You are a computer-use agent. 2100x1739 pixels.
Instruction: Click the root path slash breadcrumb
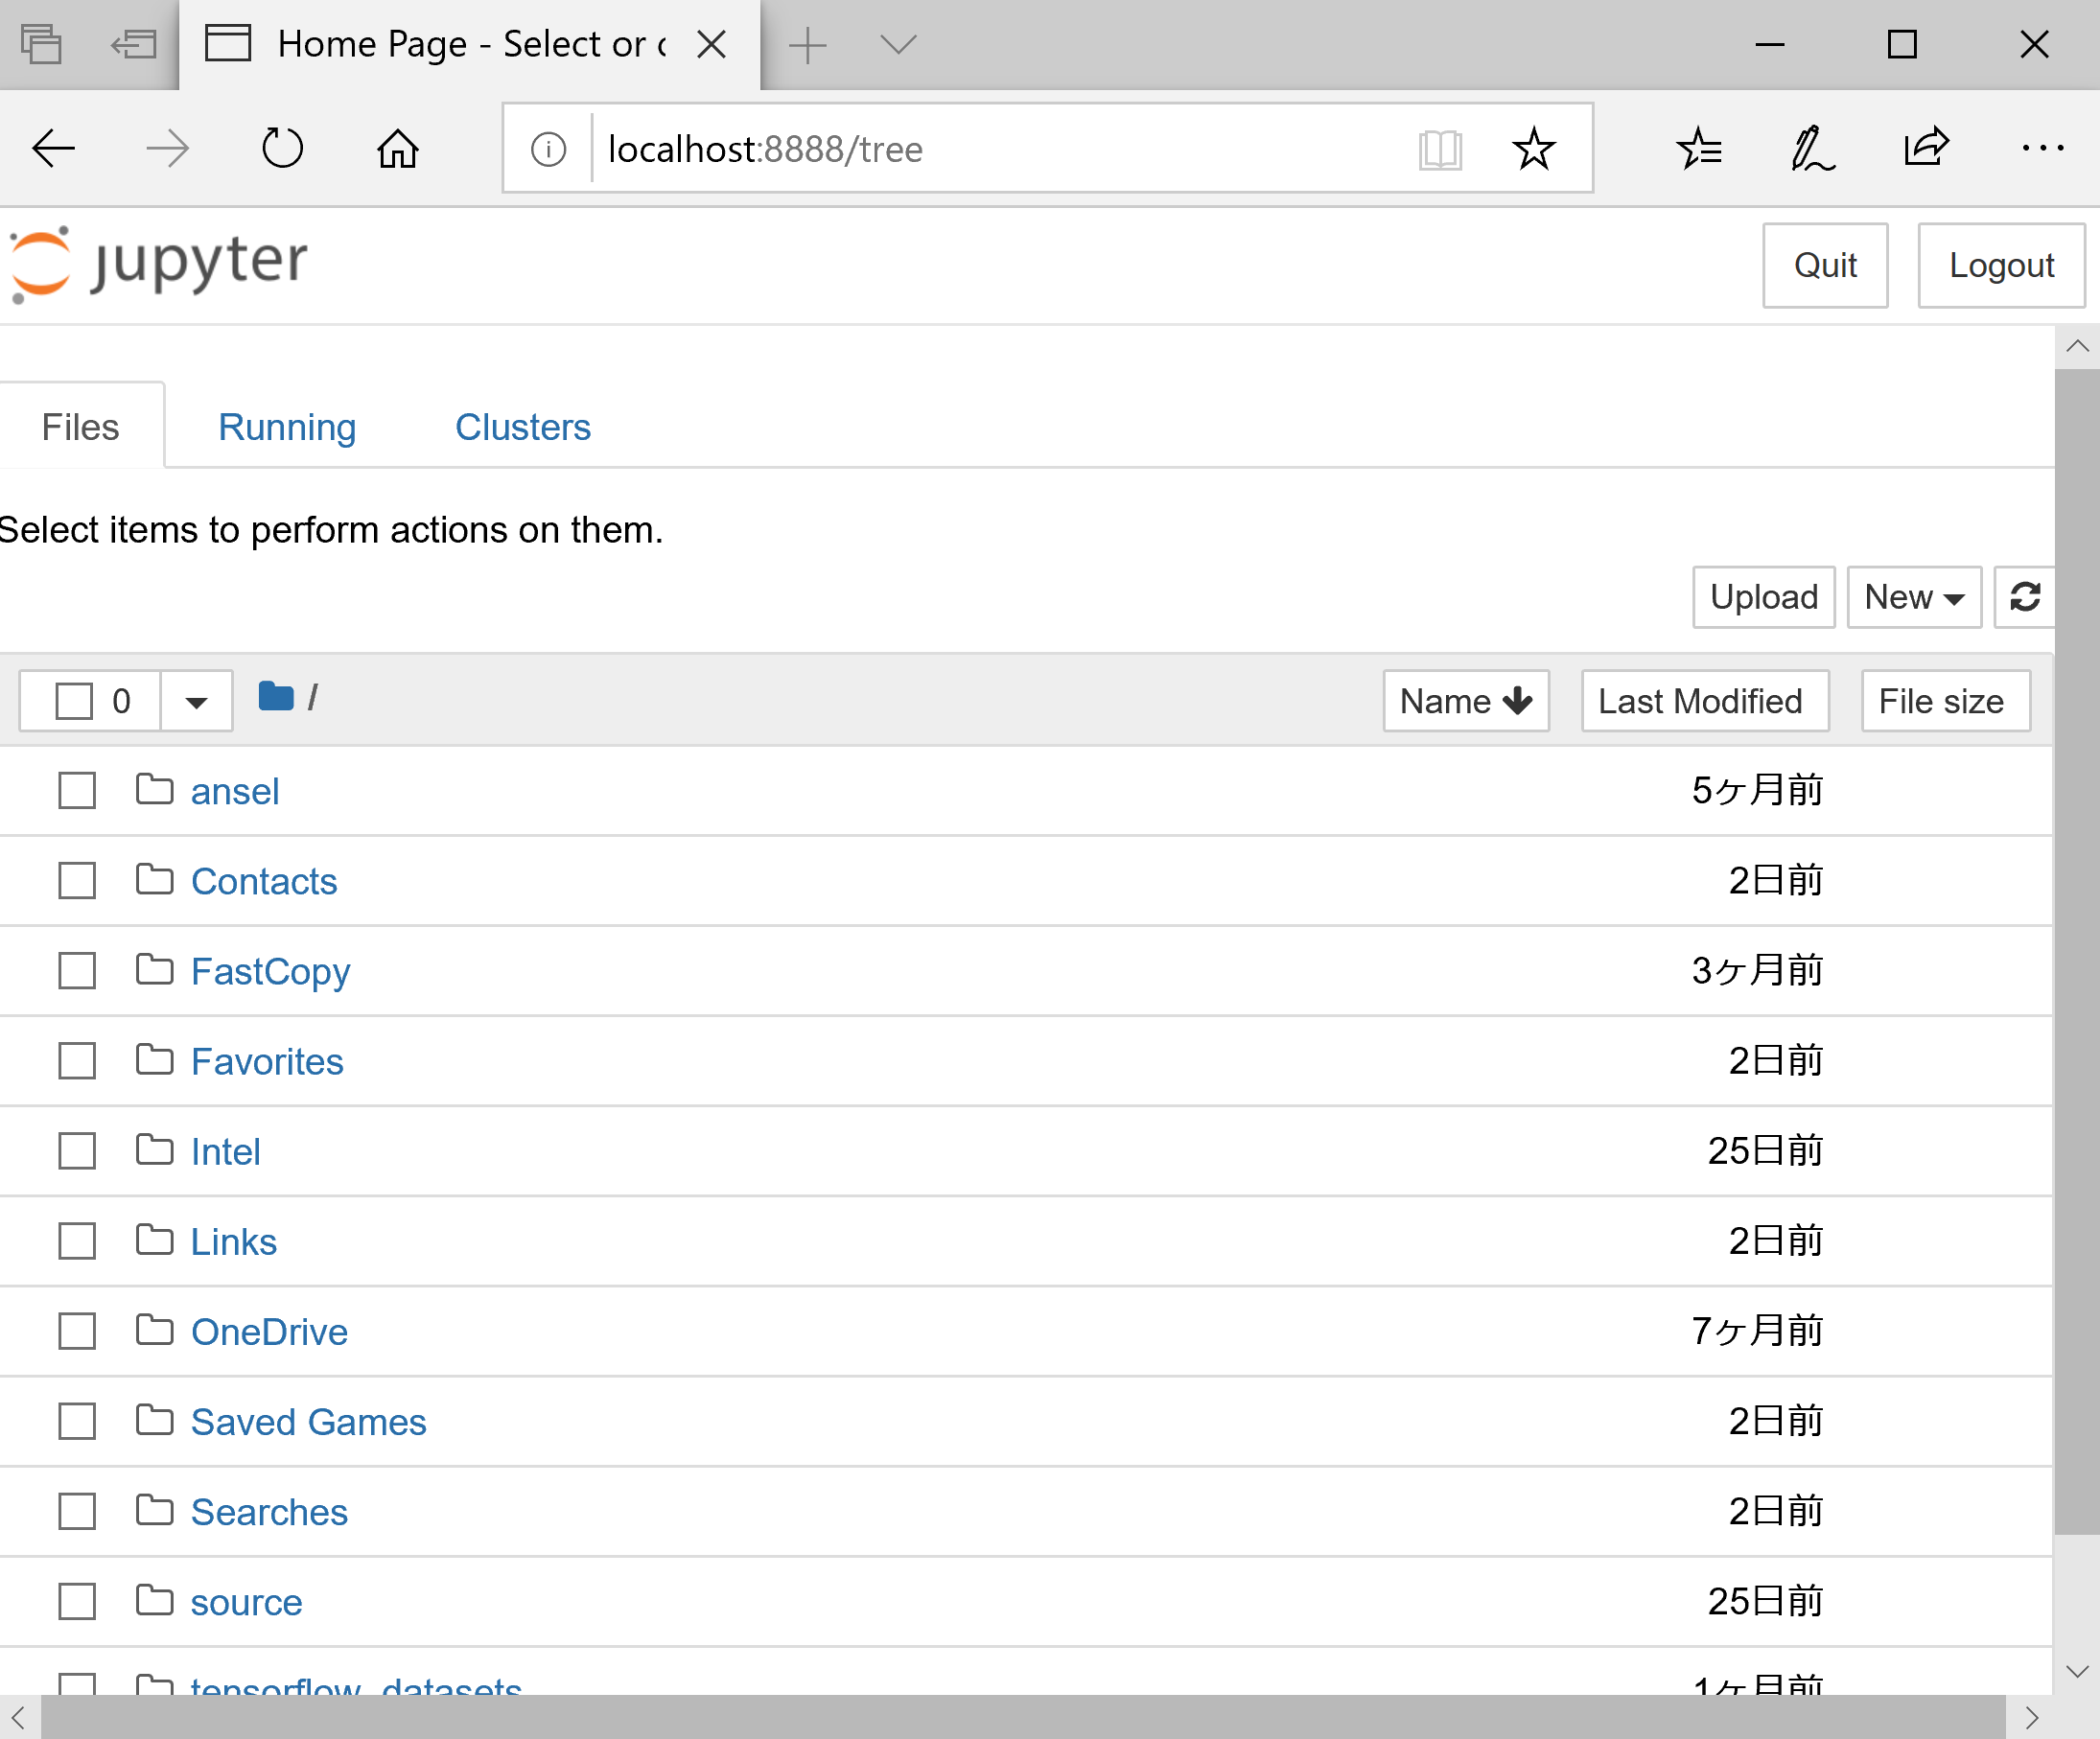(x=313, y=697)
